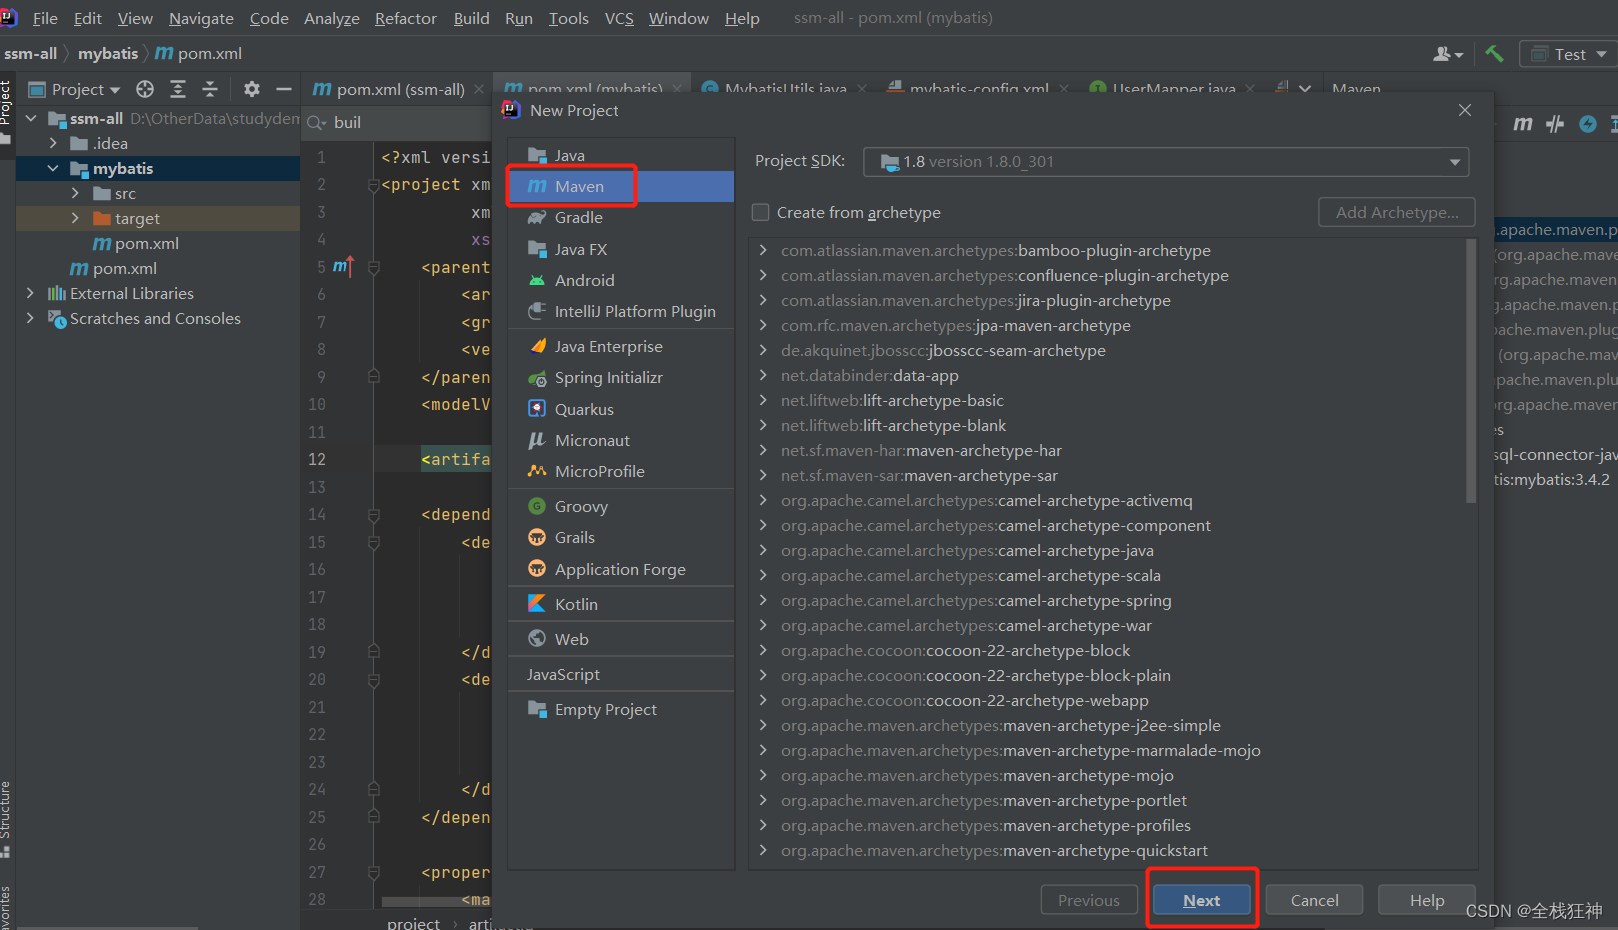Image resolution: width=1618 pixels, height=930 pixels.
Task: Open the Refactor menu
Action: pos(405,18)
